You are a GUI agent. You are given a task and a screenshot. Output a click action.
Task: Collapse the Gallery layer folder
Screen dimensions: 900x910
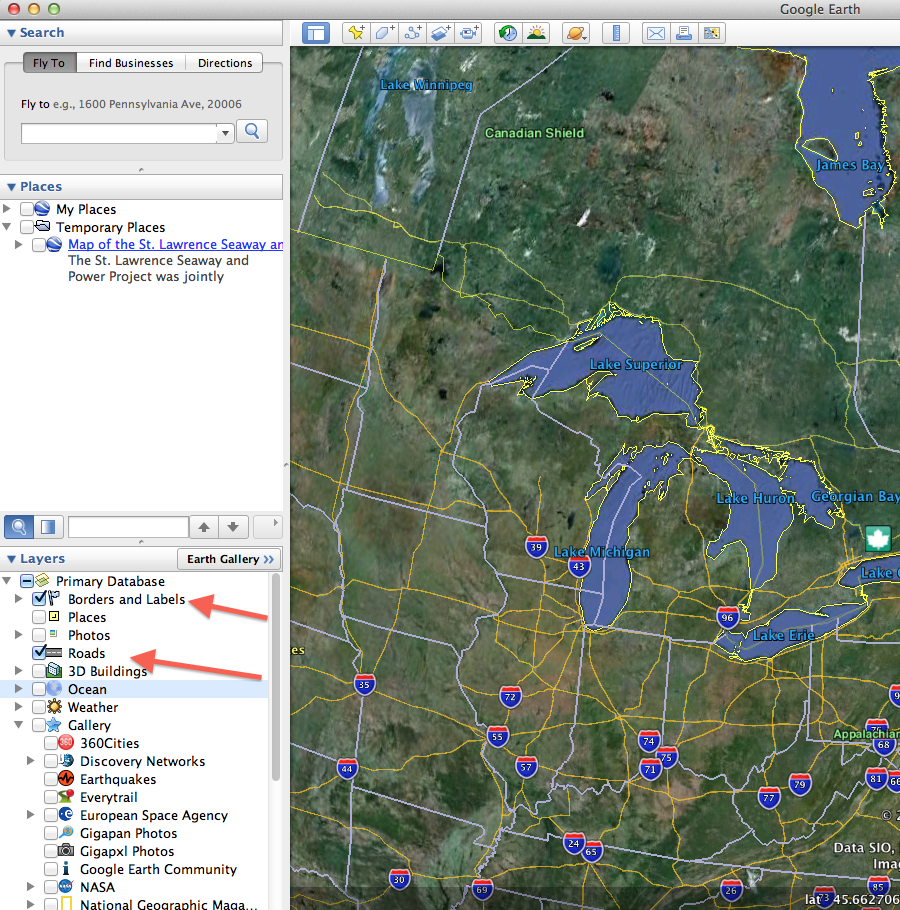tap(19, 725)
